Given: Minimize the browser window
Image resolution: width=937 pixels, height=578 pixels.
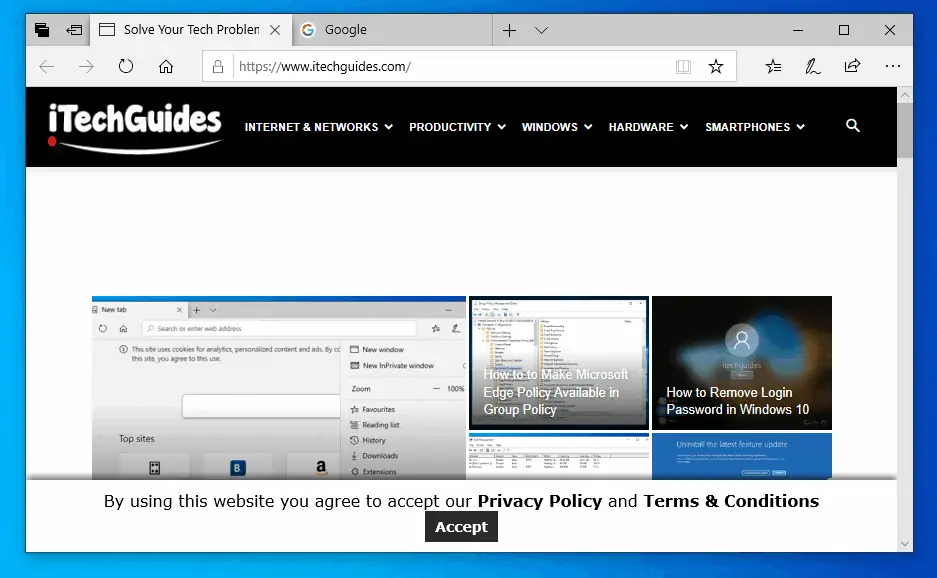Looking at the screenshot, I should coord(798,30).
